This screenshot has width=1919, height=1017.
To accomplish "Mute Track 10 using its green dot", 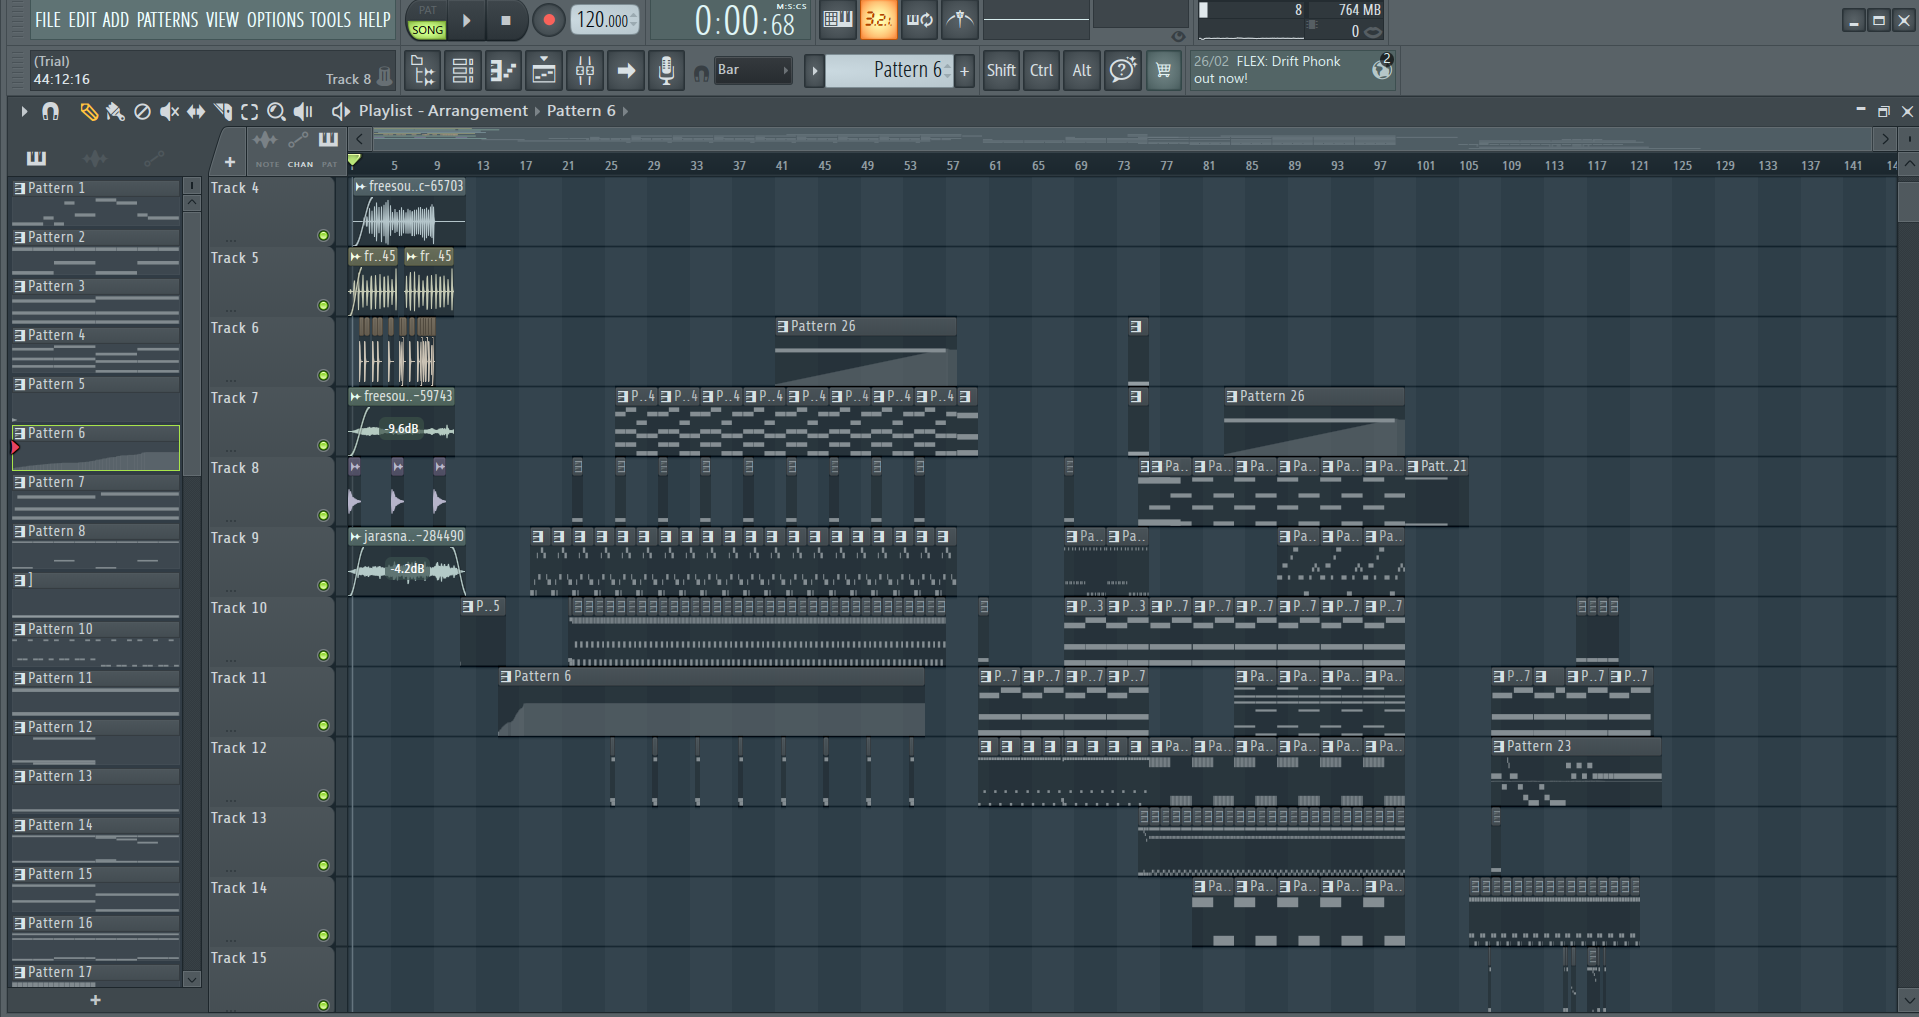I will click(x=323, y=656).
